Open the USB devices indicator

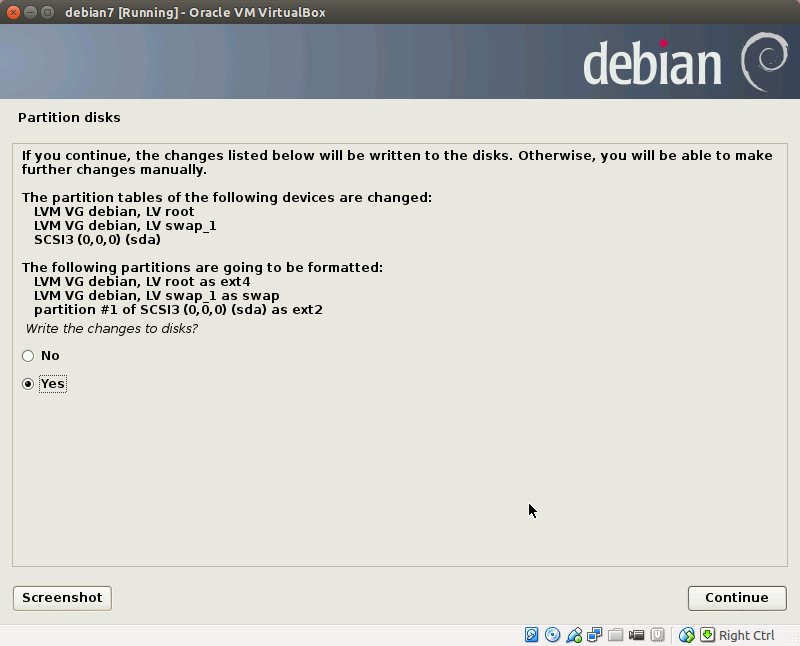pyautogui.click(x=574, y=635)
